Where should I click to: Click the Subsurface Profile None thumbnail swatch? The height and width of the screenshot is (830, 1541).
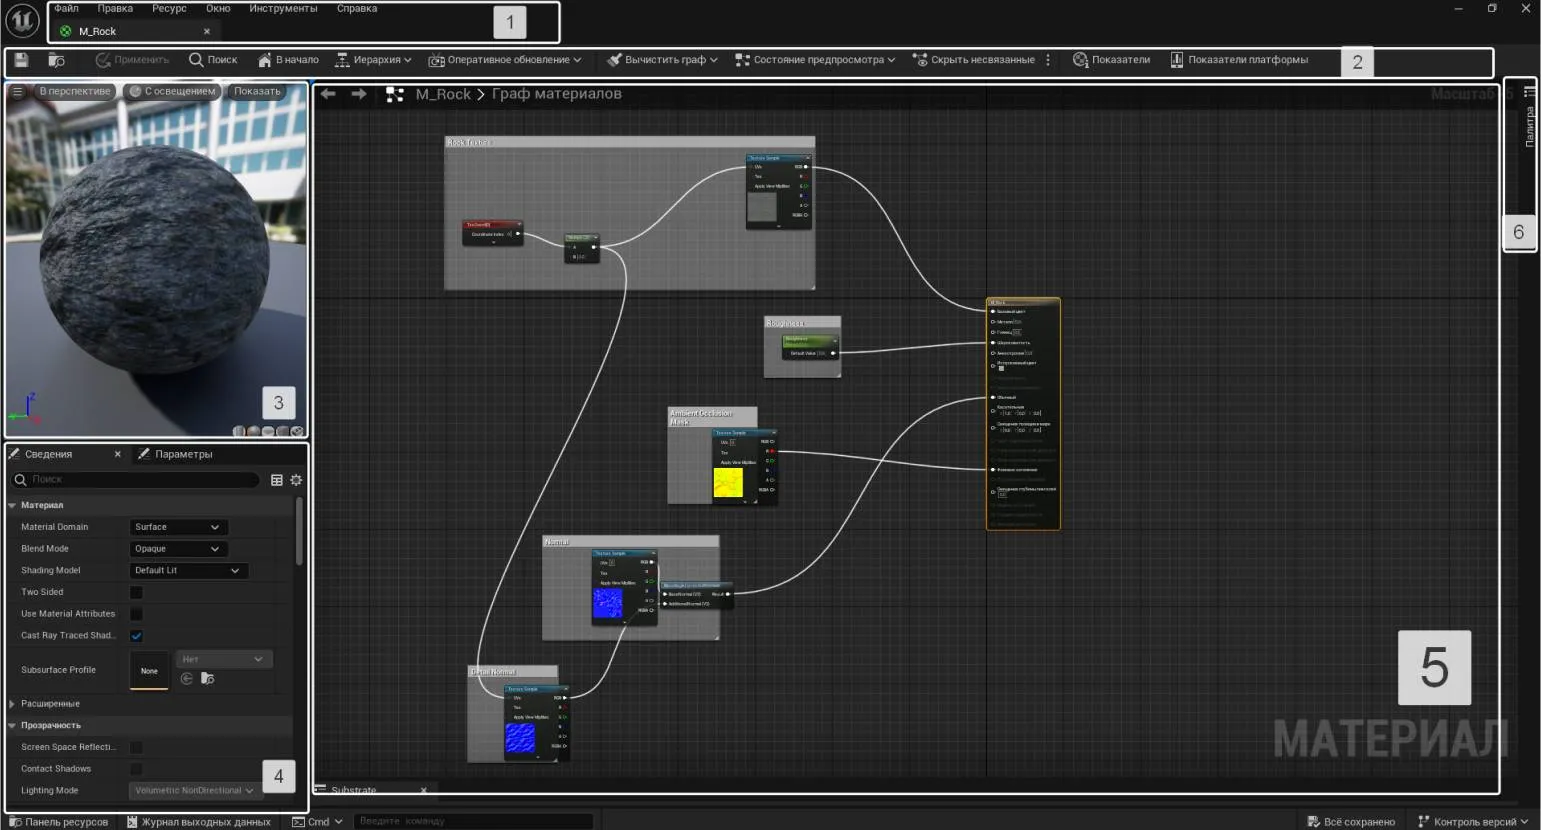(x=149, y=671)
